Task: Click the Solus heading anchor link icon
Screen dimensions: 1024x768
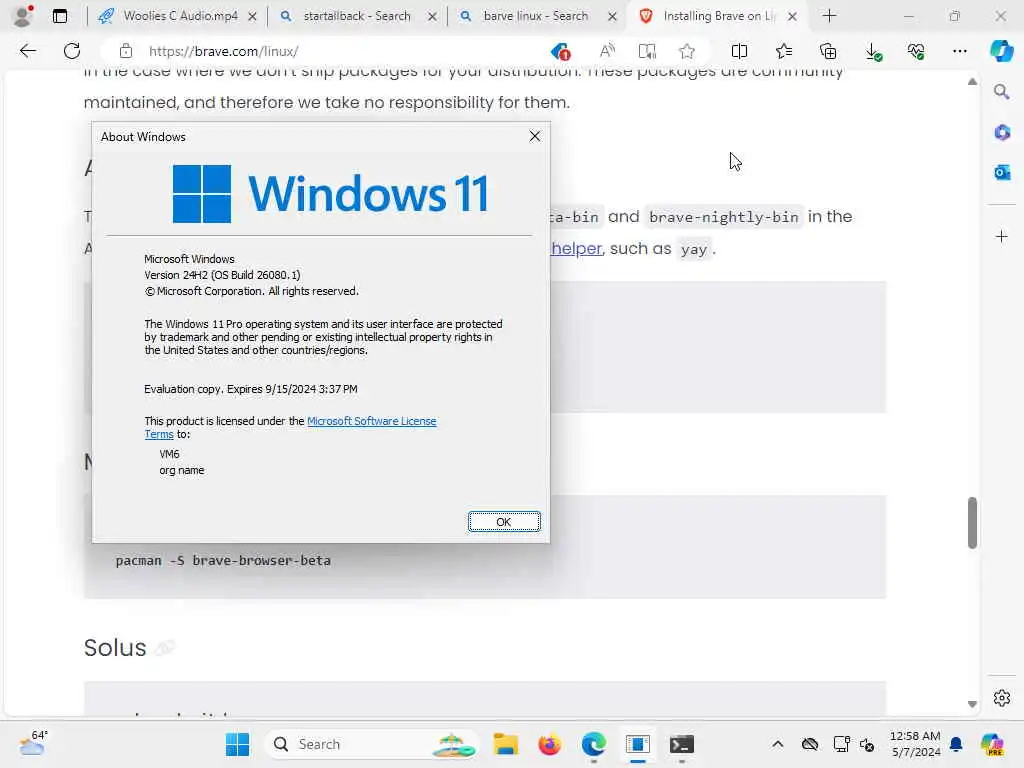Action: click(165, 647)
